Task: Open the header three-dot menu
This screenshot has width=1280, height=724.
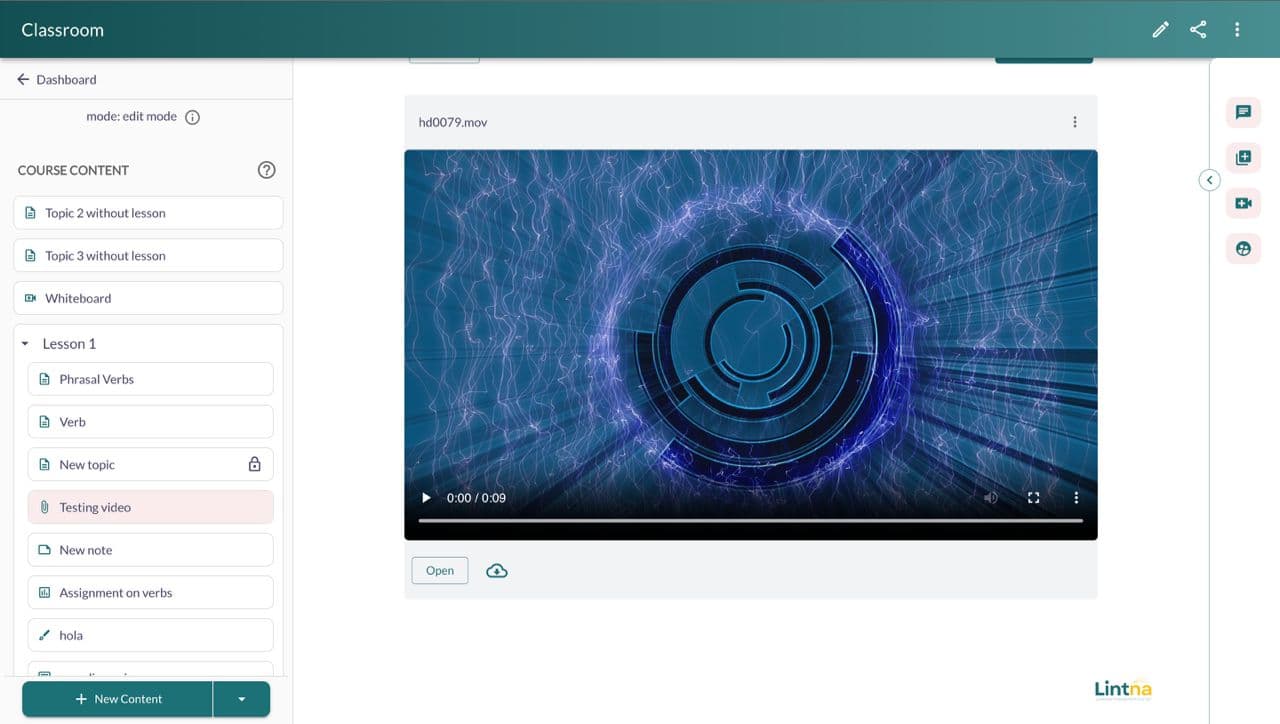Action: point(1237,30)
